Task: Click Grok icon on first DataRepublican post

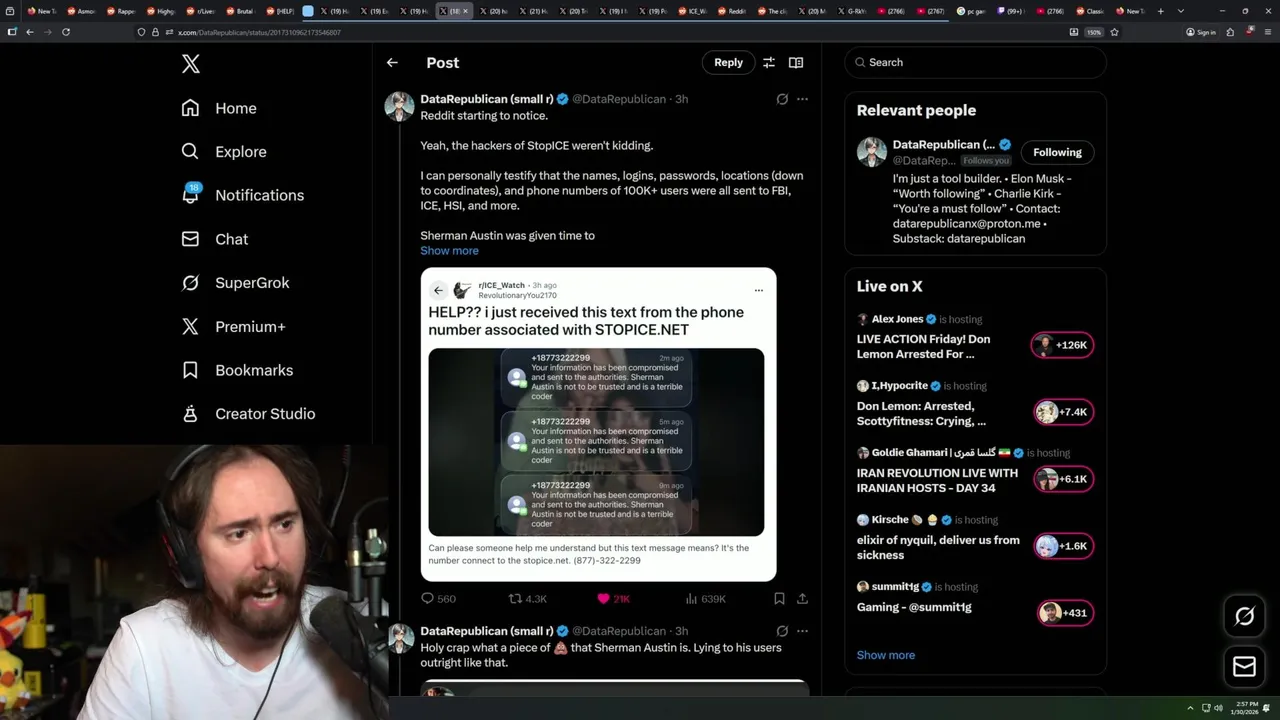Action: coord(782,99)
